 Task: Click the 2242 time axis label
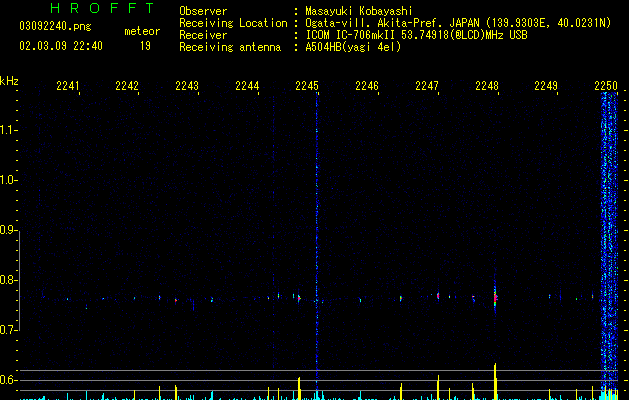(127, 85)
